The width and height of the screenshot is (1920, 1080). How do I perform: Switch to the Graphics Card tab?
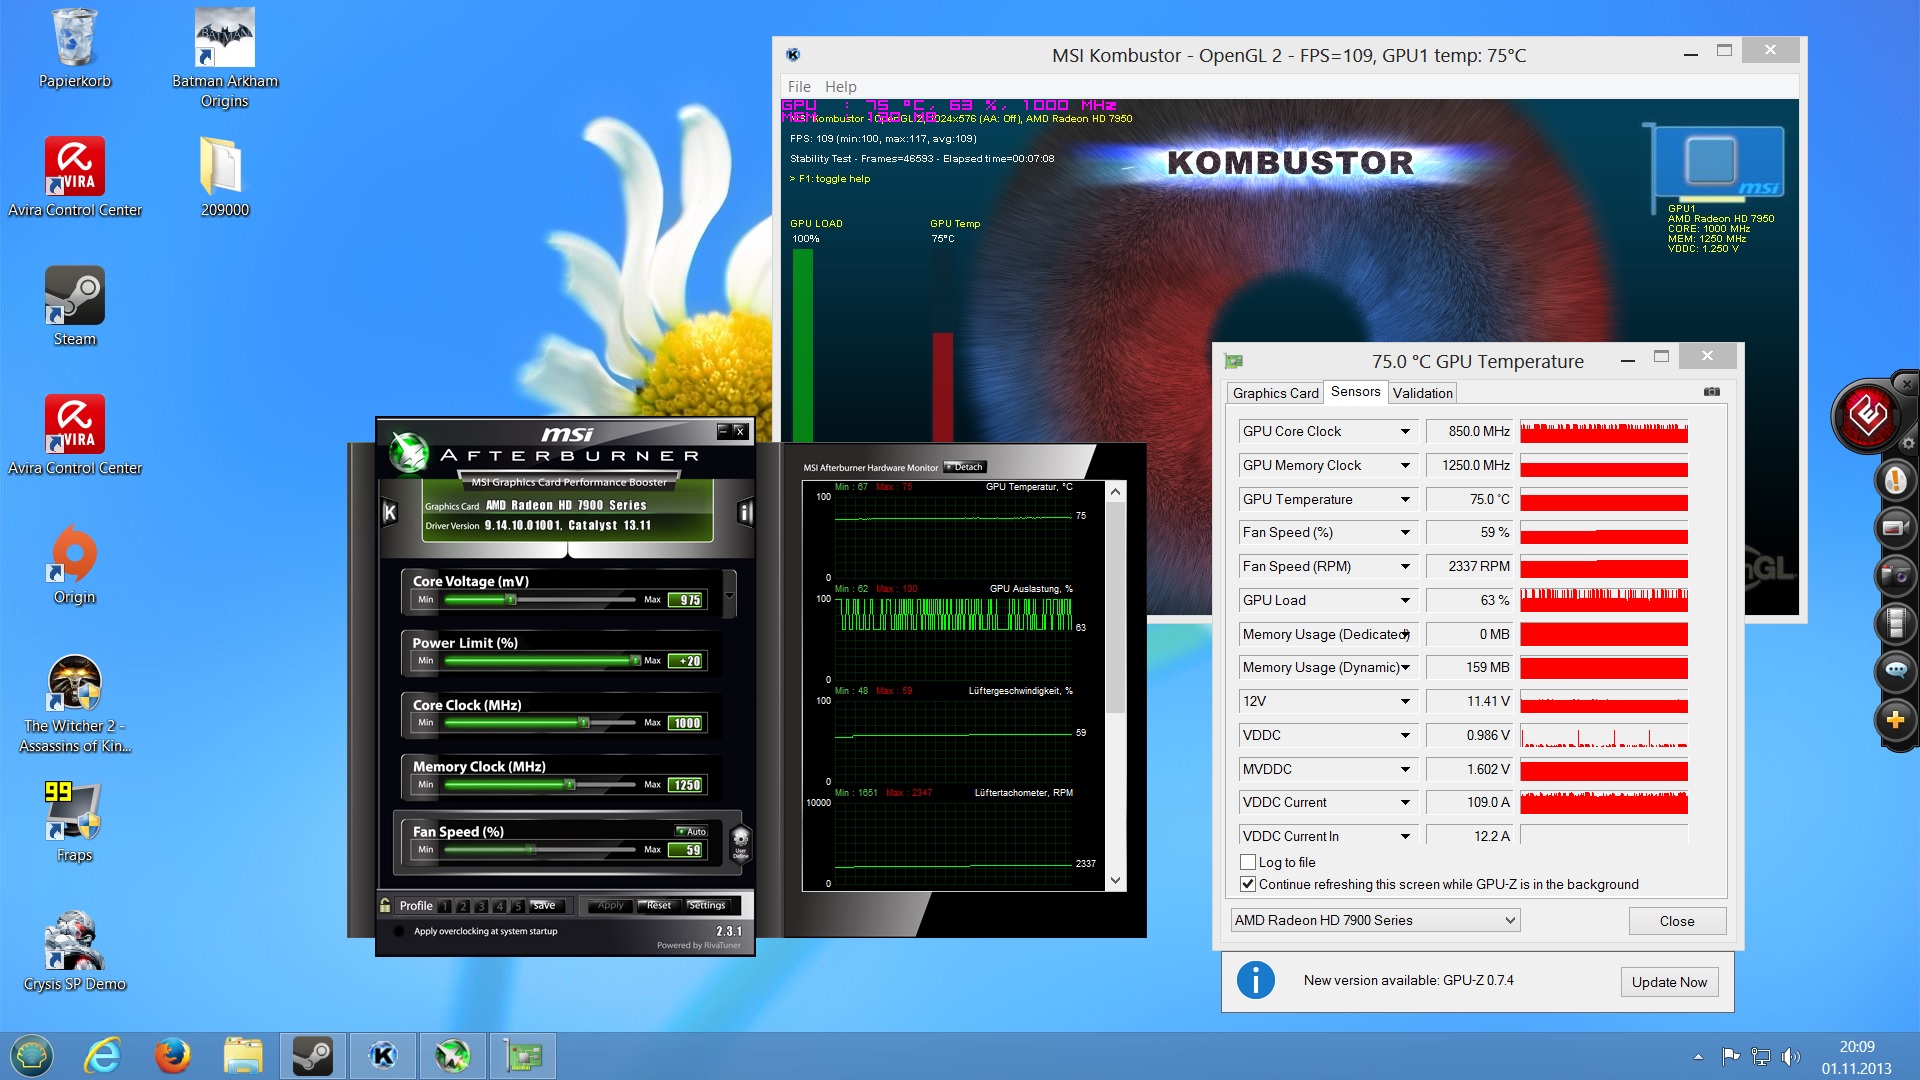click(1275, 393)
